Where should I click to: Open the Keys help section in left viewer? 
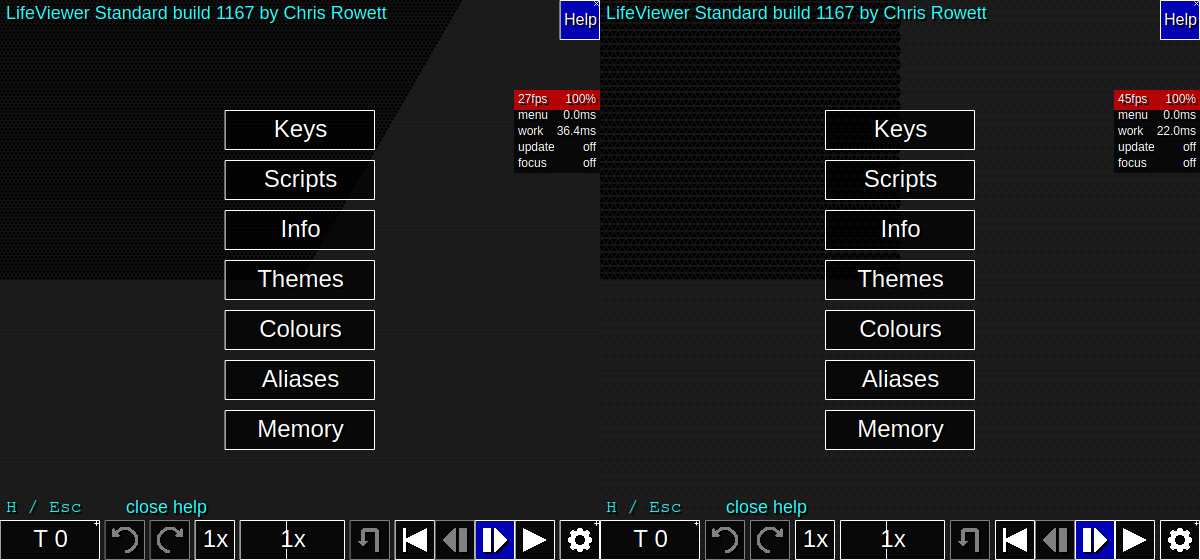tap(300, 130)
